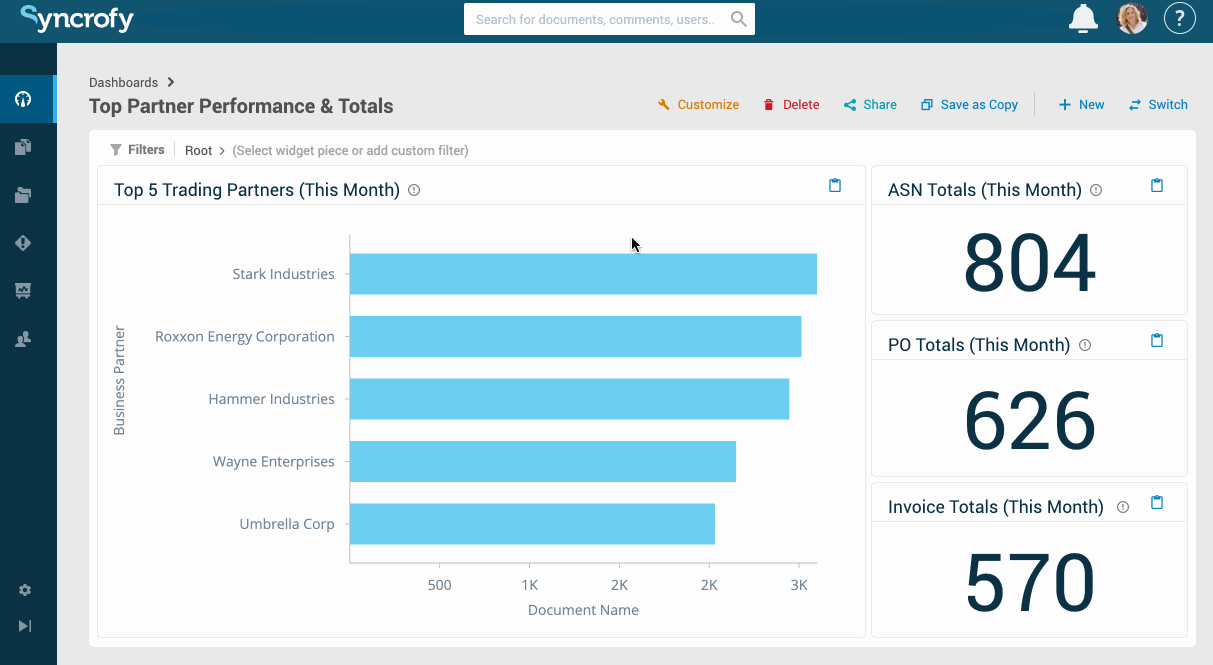The height and width of the screenshot is (665, 1213).
Task: Click the 3K axis tick label
Action: (x=798, y=585)
